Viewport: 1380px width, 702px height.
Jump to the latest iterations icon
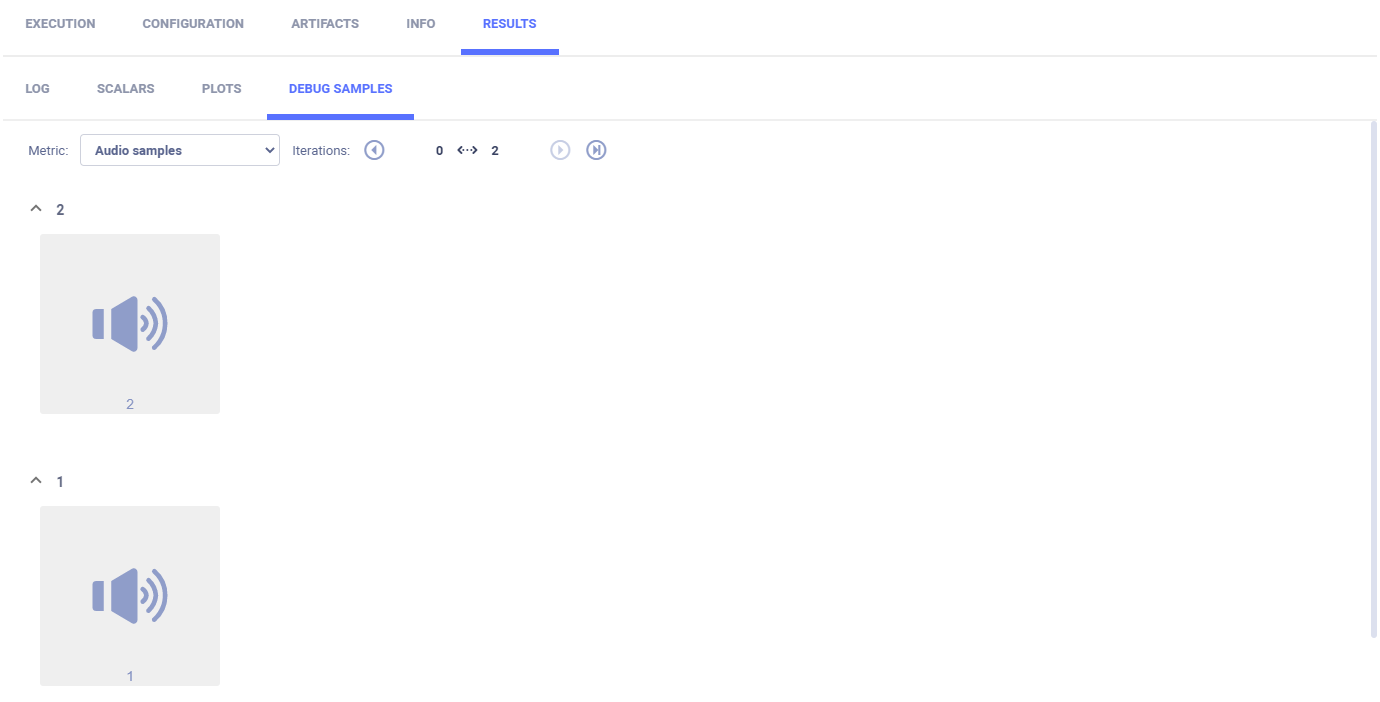click(596, 150)
